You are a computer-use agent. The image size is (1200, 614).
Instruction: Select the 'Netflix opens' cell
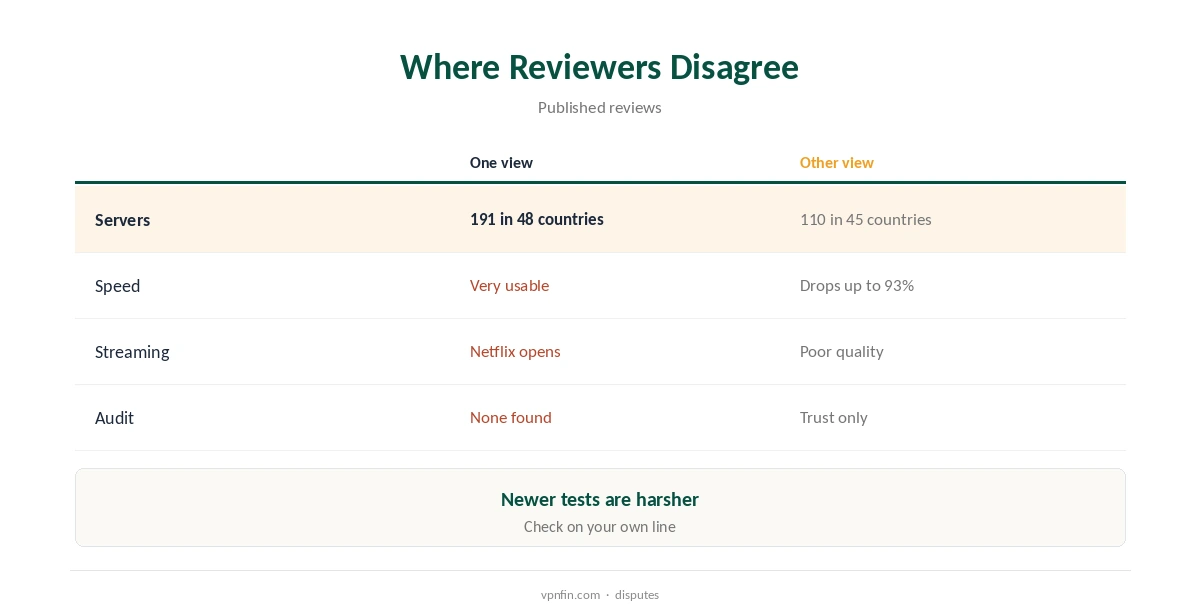(515, 351)
